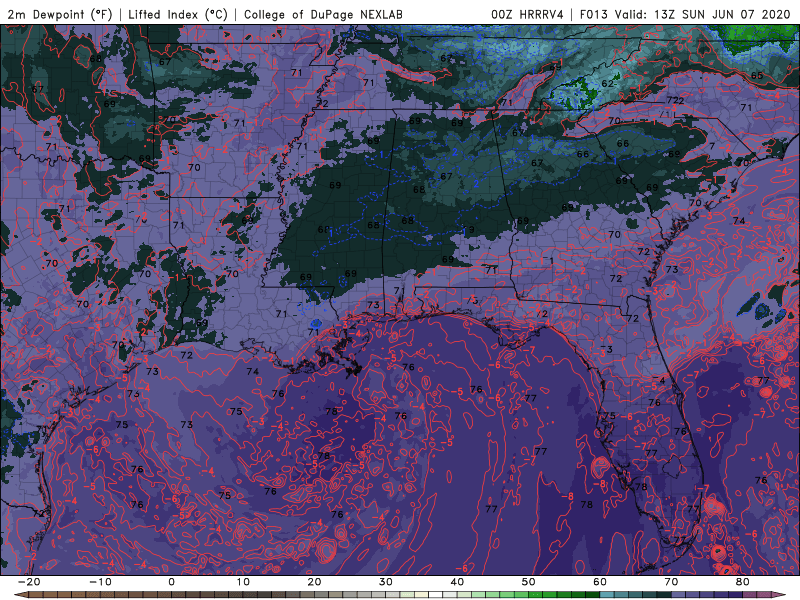Click the 0 label on the color scale
This screenshot has height=600, width=800.
(171, 582)
